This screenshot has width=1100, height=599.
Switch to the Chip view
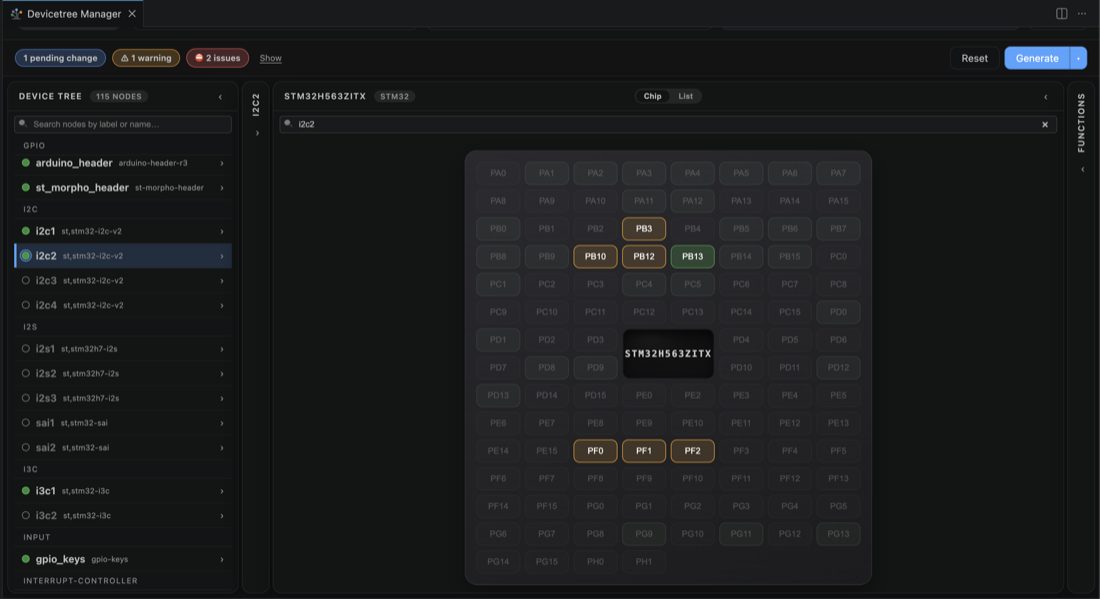tap(652, 96)
